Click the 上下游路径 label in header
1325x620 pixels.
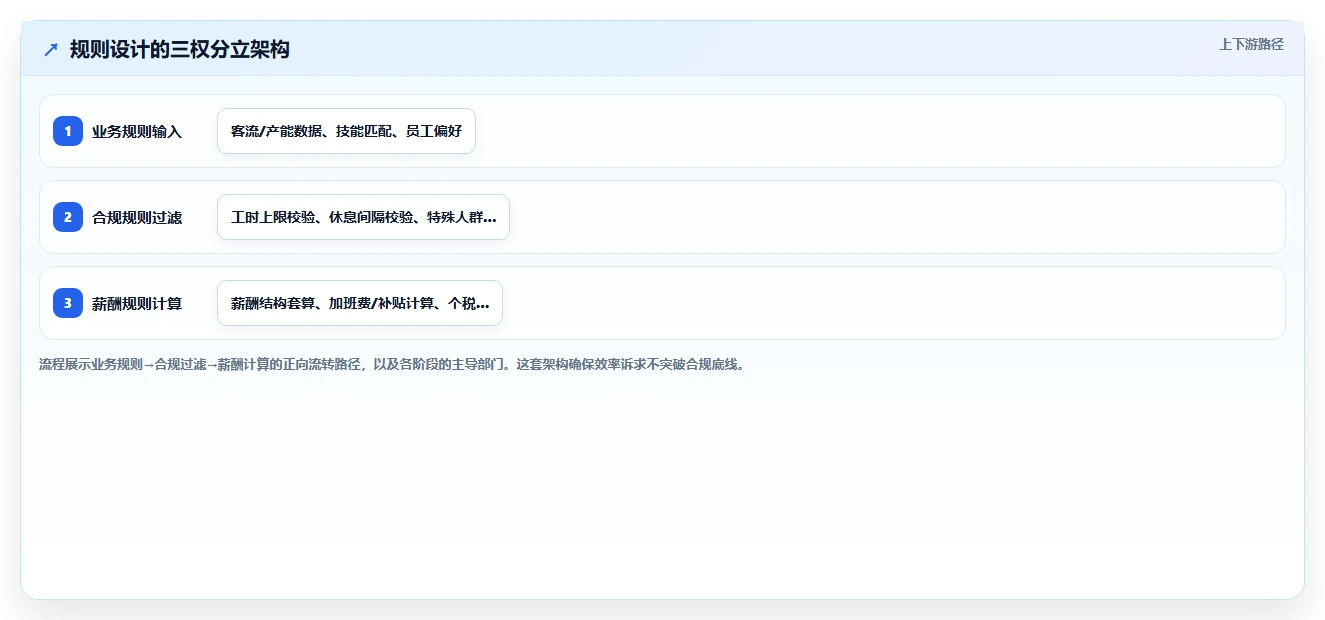(x=1251, y=44)
